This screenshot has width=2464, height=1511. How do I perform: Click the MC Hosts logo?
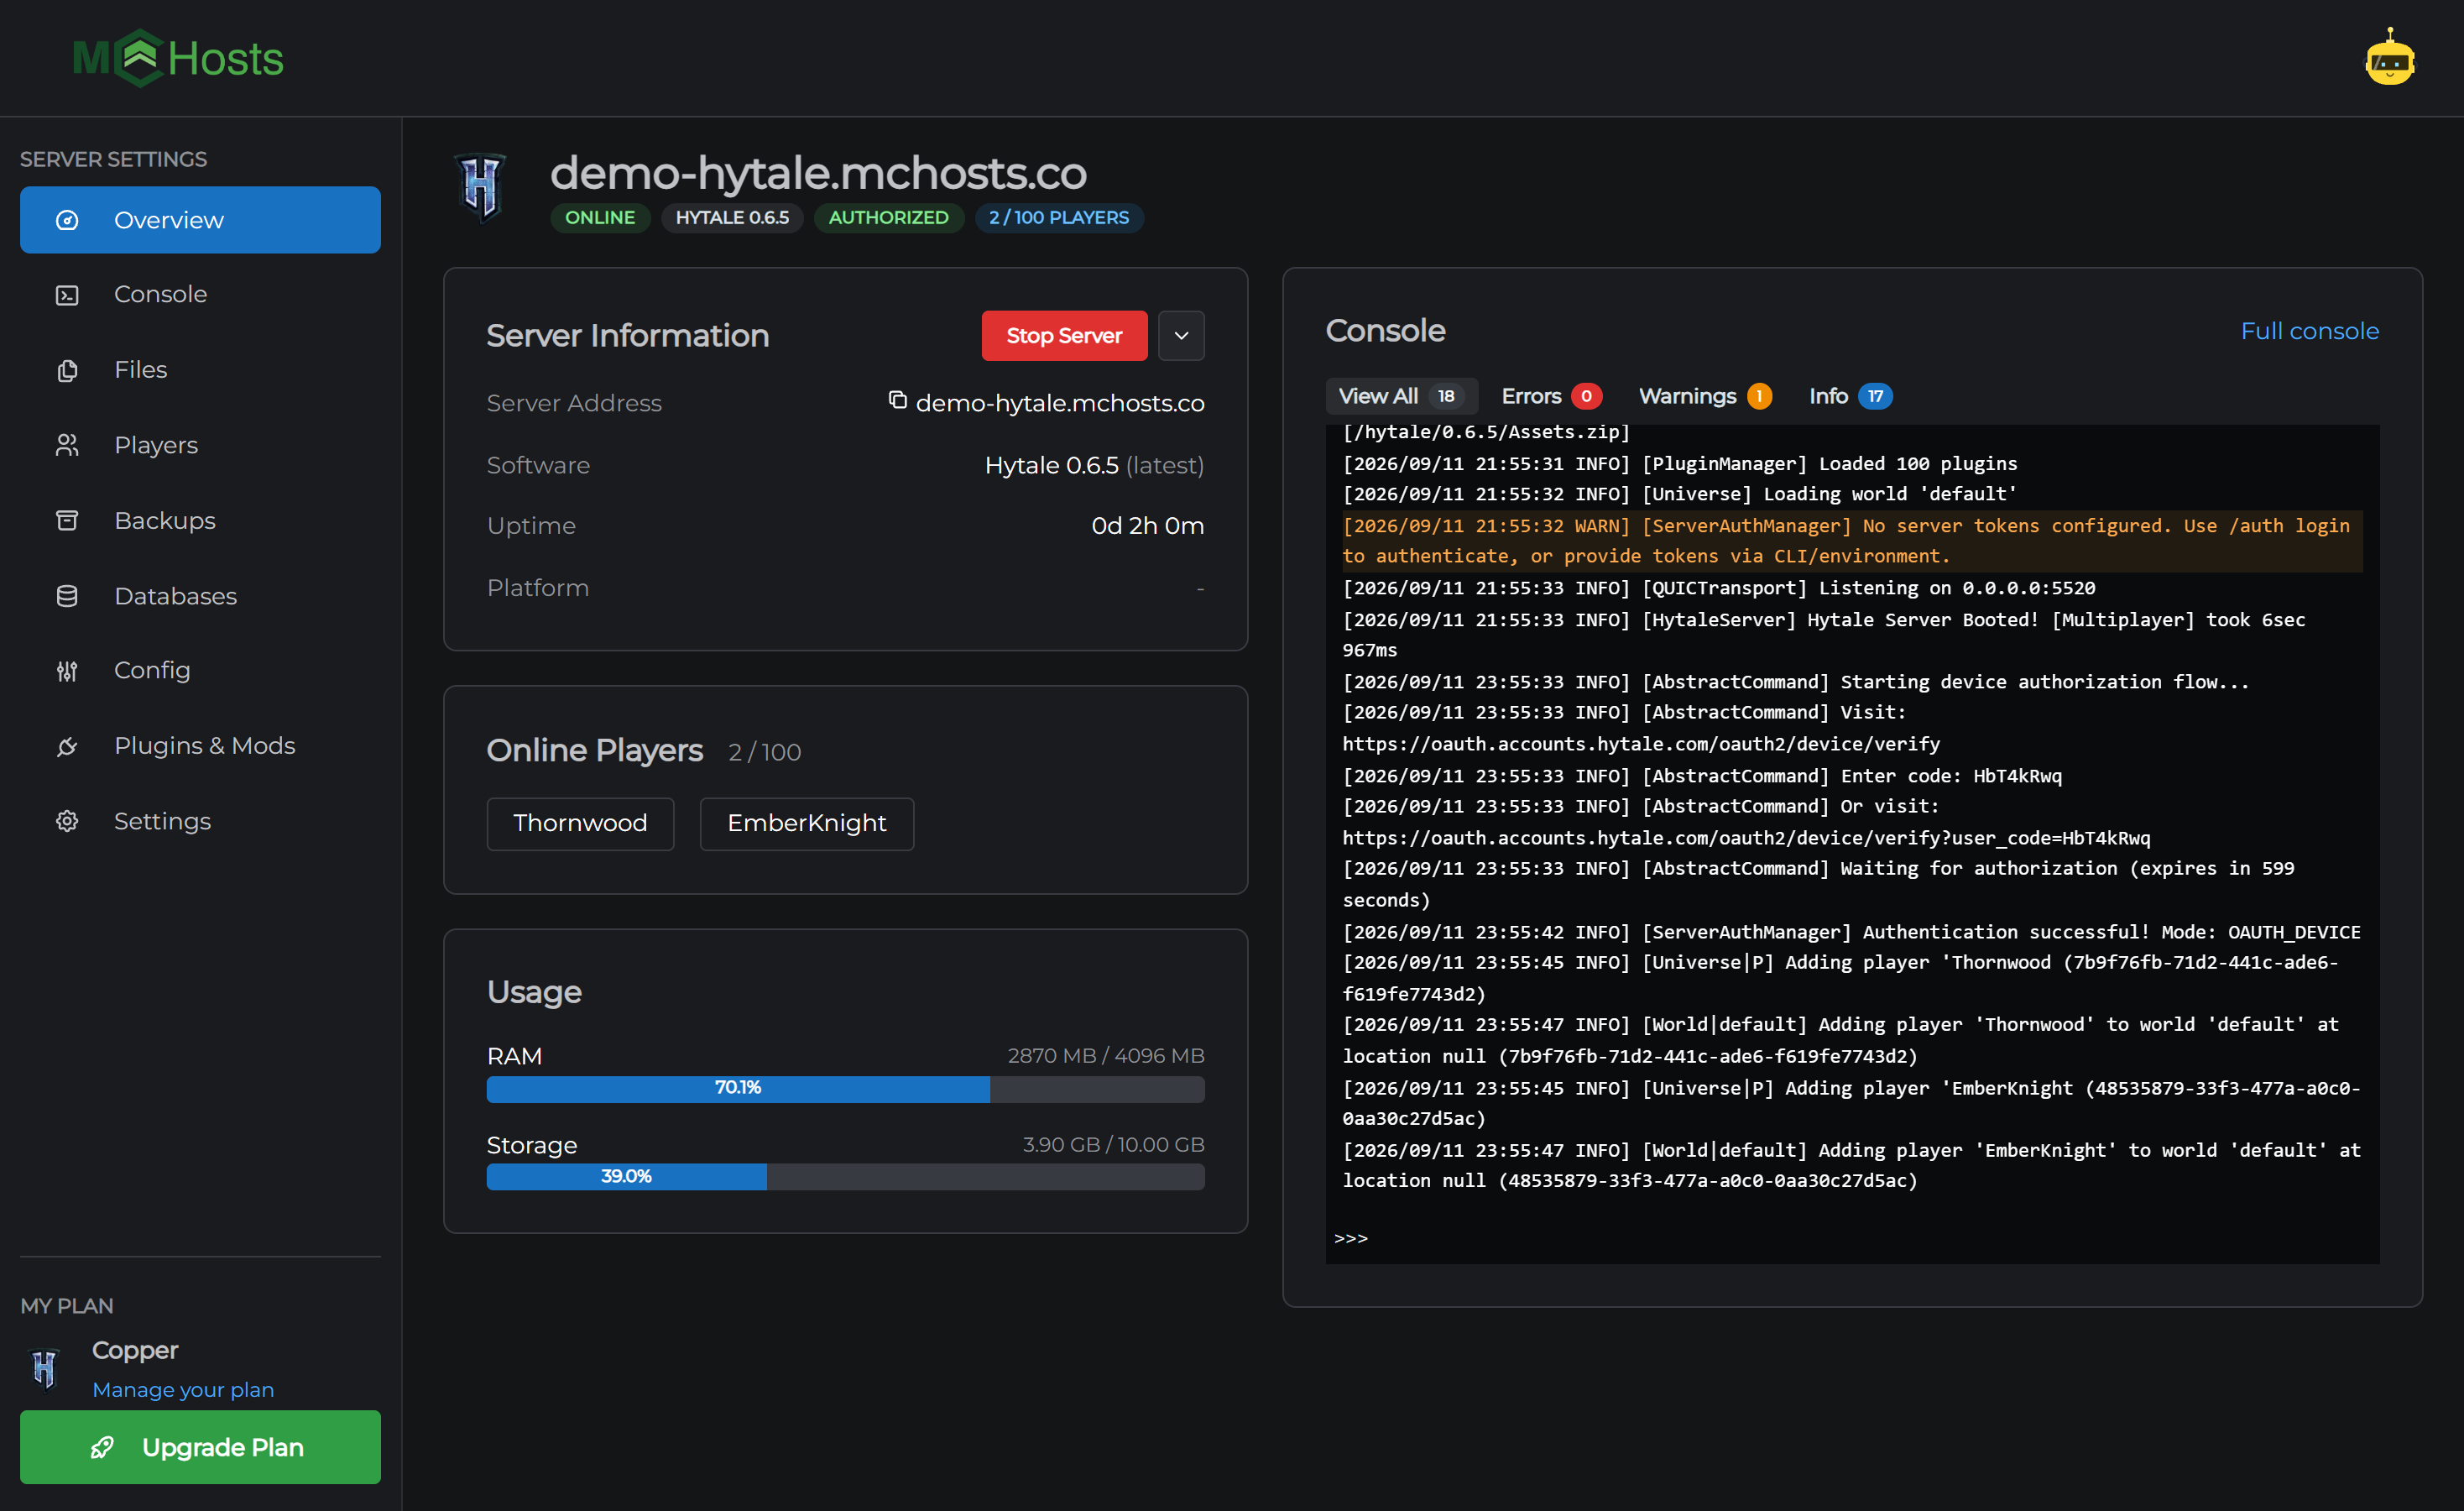[178, 58]
